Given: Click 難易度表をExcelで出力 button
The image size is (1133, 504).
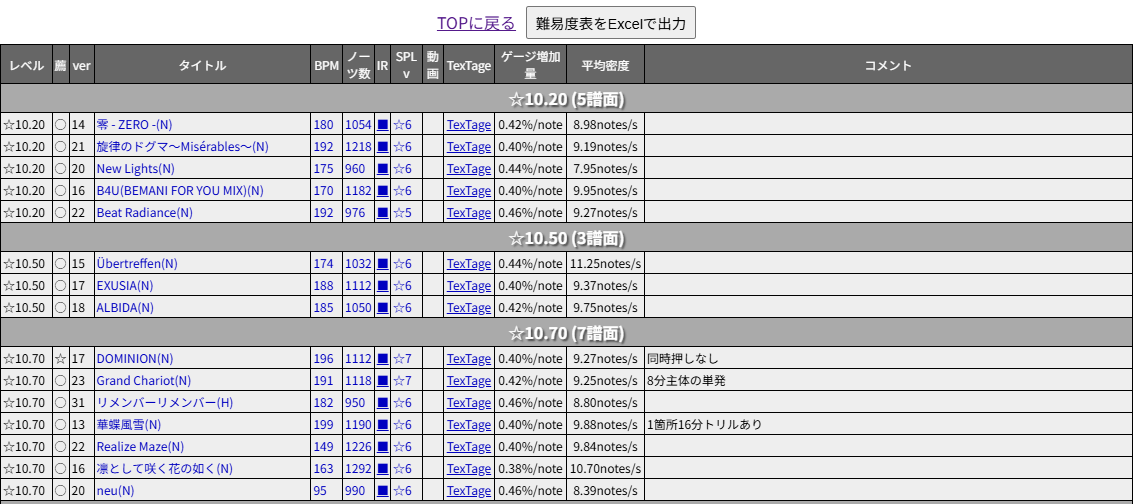Looking at the screenshot, I should (611, 23).
